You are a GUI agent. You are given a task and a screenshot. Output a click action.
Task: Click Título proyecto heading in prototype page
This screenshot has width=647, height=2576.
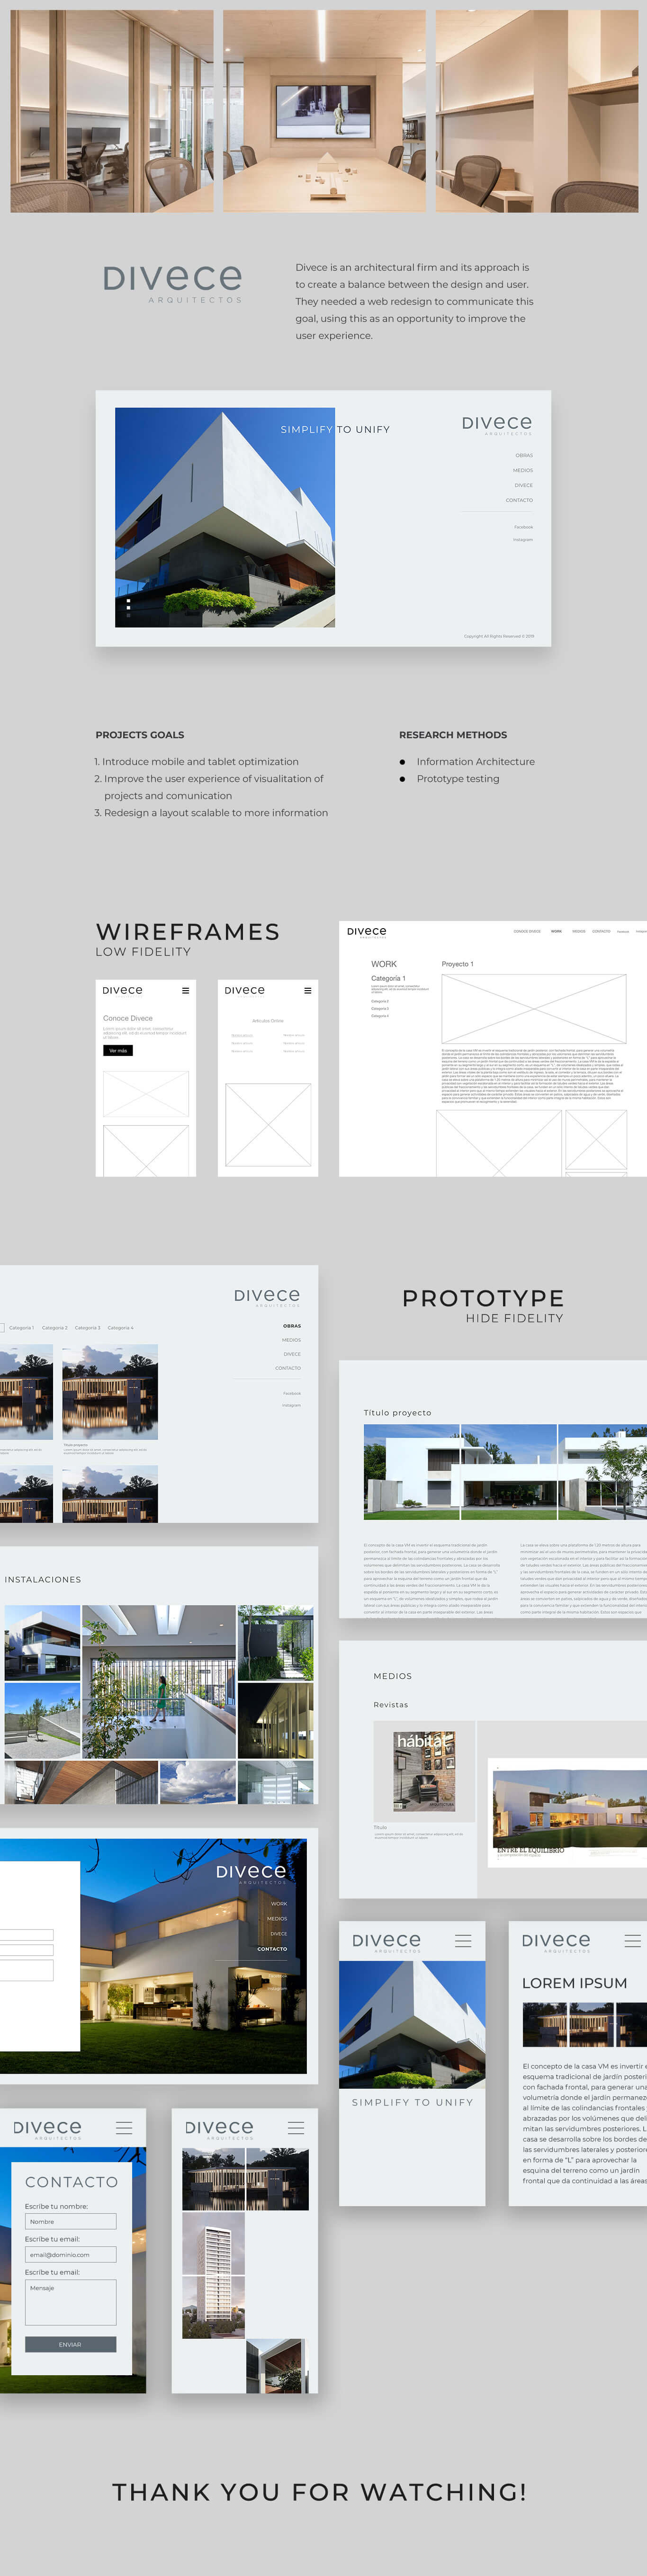[x=397, y=1413]
